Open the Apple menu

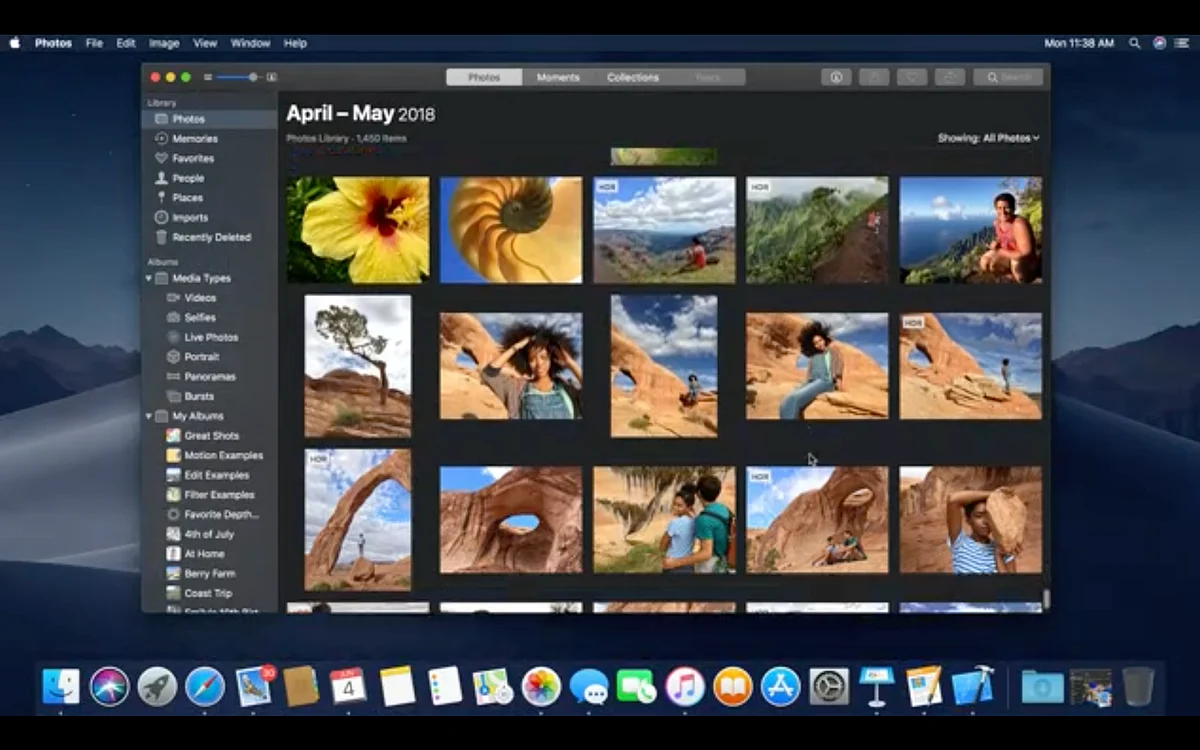tap(15, 43)
